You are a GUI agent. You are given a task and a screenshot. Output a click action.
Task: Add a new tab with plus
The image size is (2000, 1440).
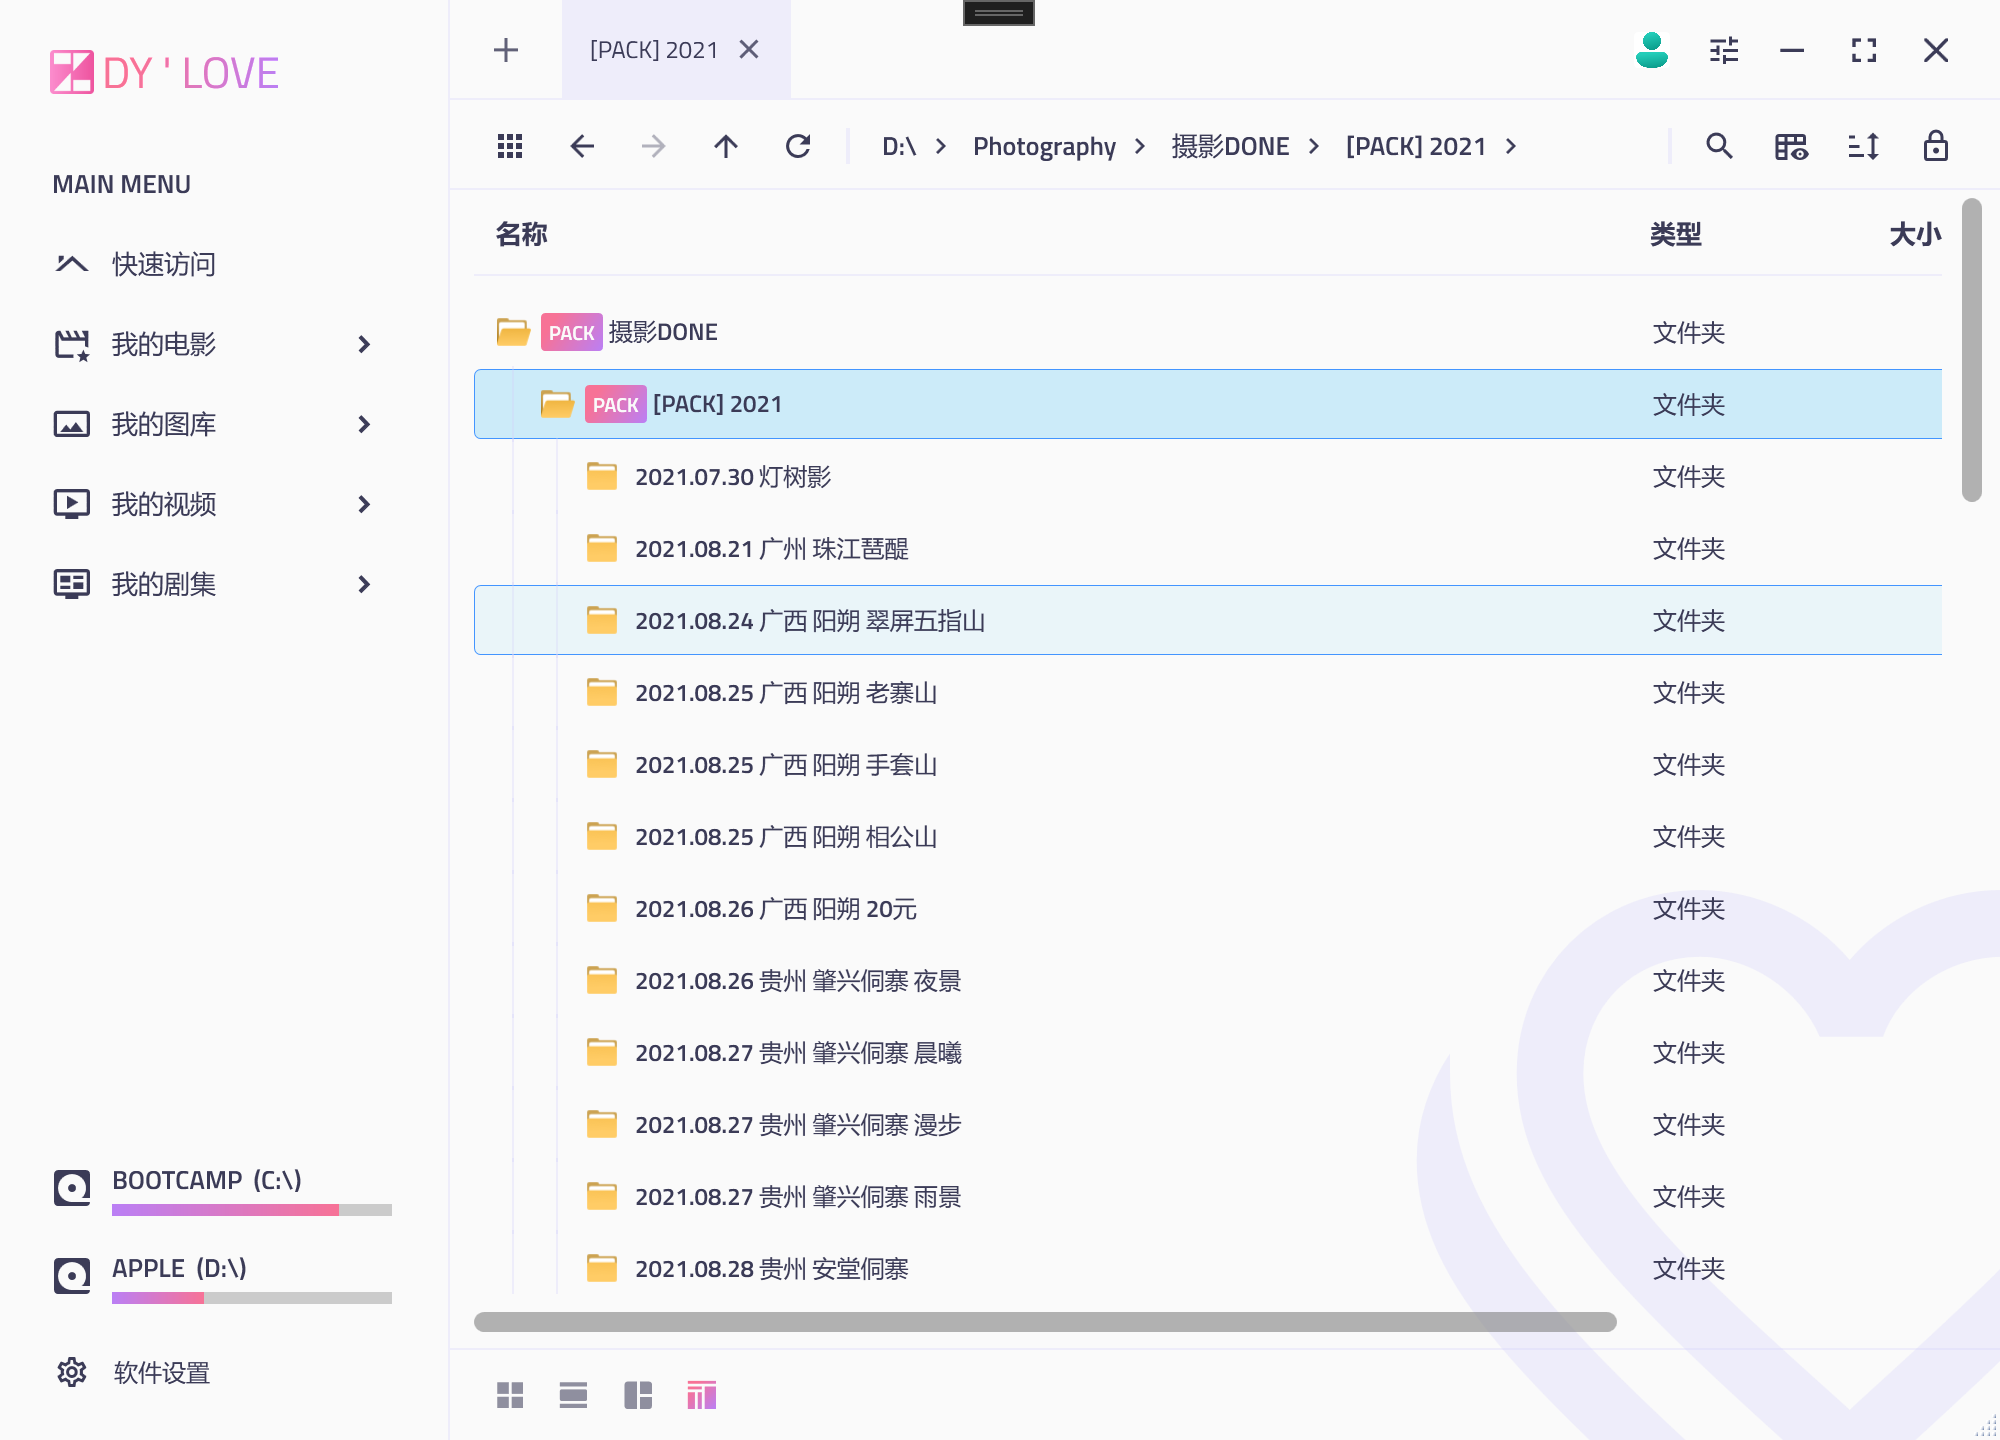coord(506,50)
